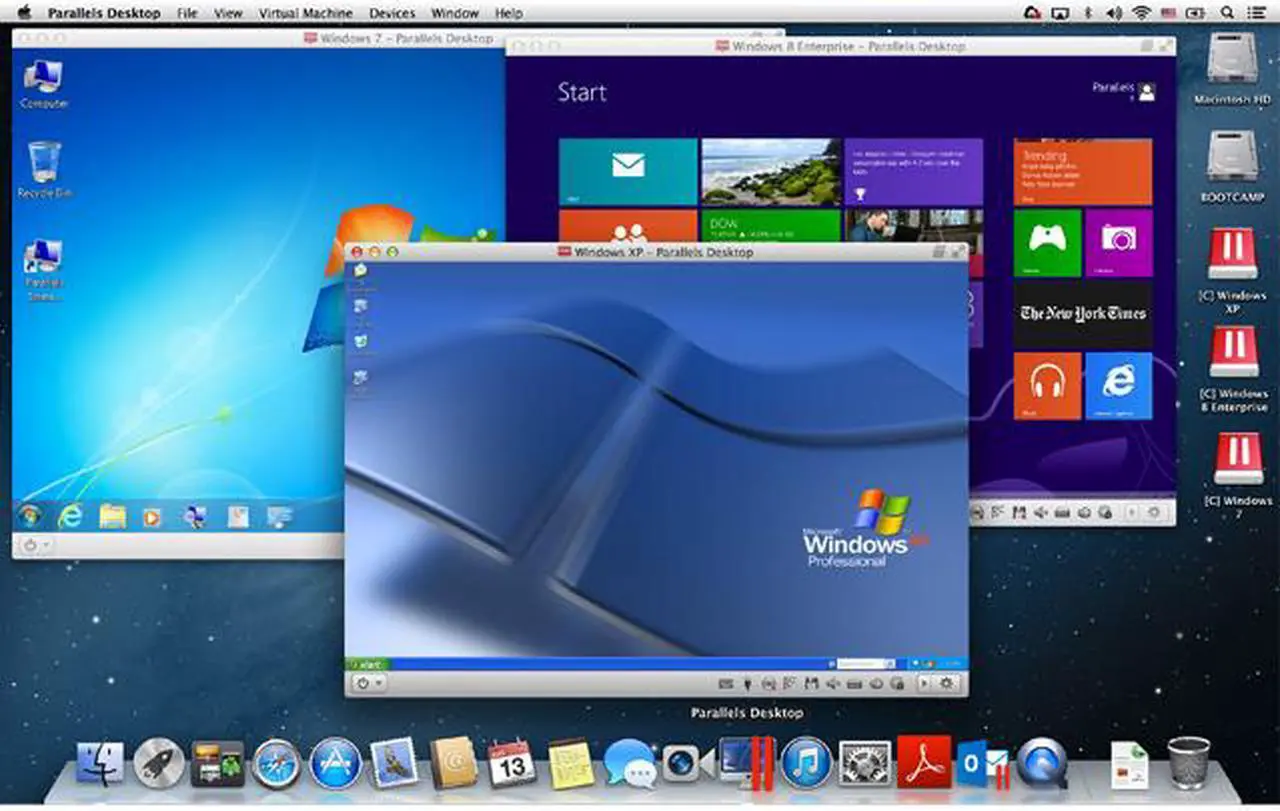
Task: Launch Launchpad rocket icon in the Dock
Action: point(158,764)
